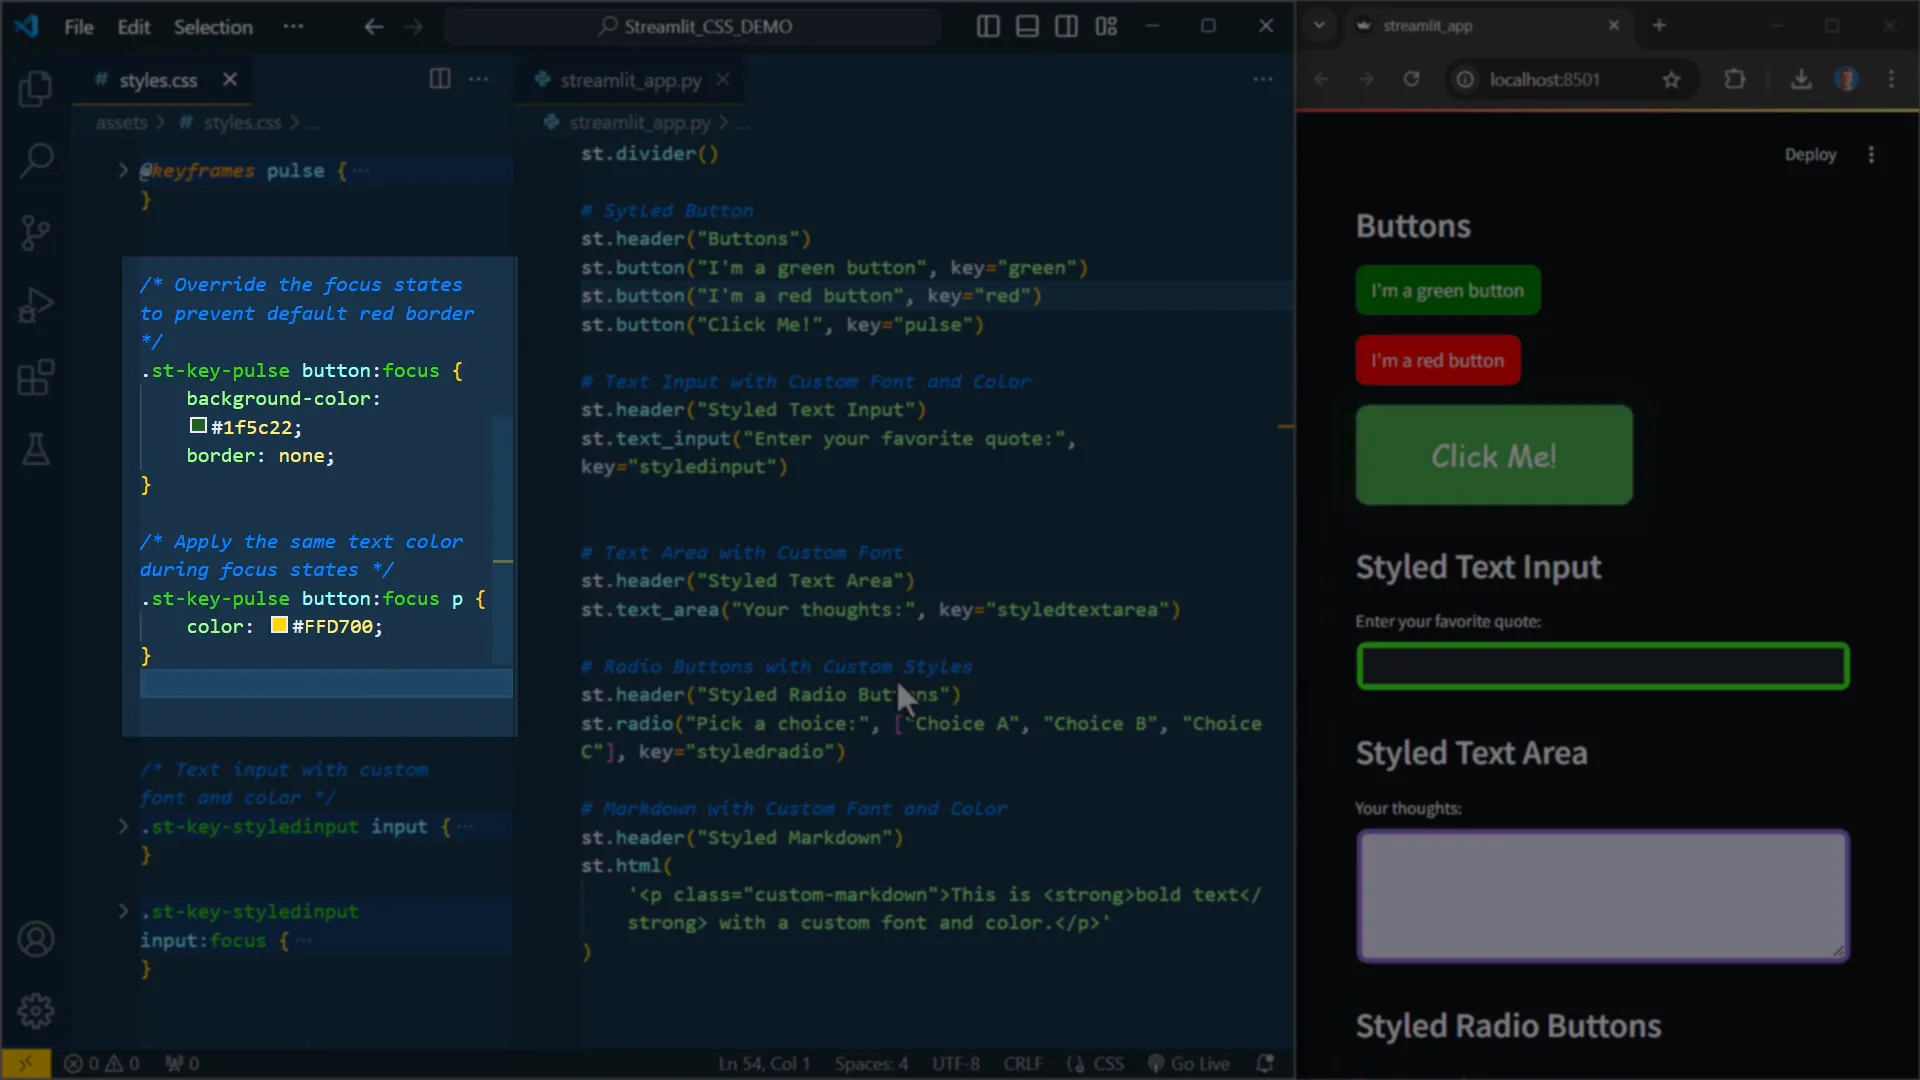Click the #FFD700 color swatch
The height and width of the screenshot is (1080, 1920).
tap(280, 626)
